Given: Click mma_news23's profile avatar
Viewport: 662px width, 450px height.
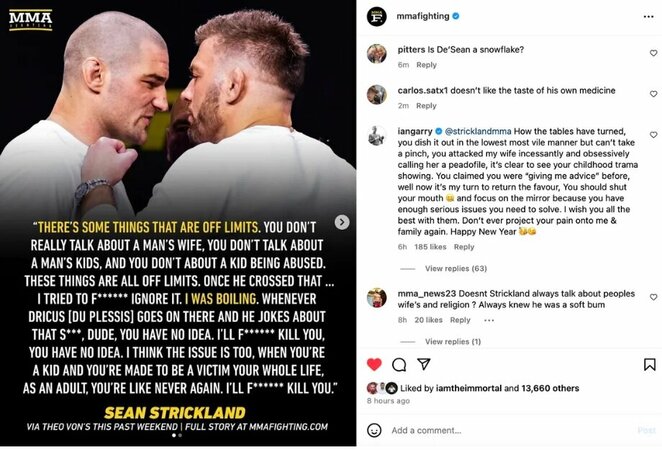Looking at the screenshot, I should (376, 297).
